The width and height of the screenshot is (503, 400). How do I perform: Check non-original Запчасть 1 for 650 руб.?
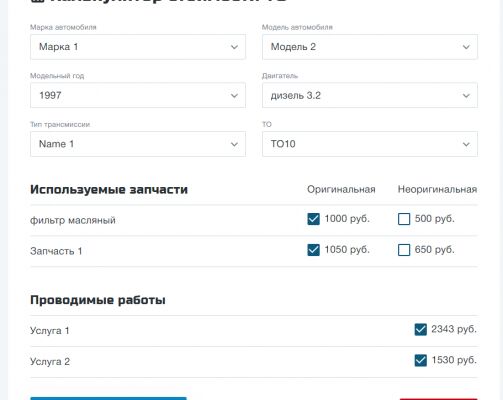click(x=404, y=250)
